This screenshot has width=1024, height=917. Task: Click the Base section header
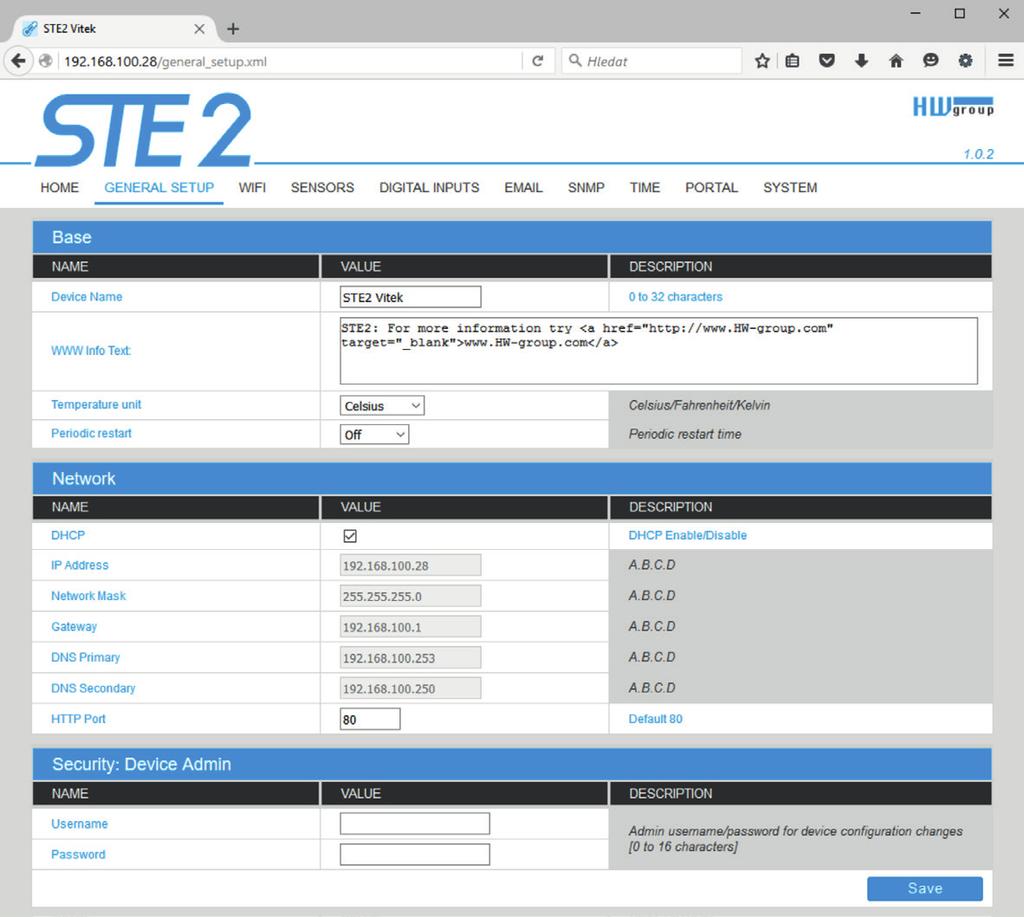coord(512,237)
